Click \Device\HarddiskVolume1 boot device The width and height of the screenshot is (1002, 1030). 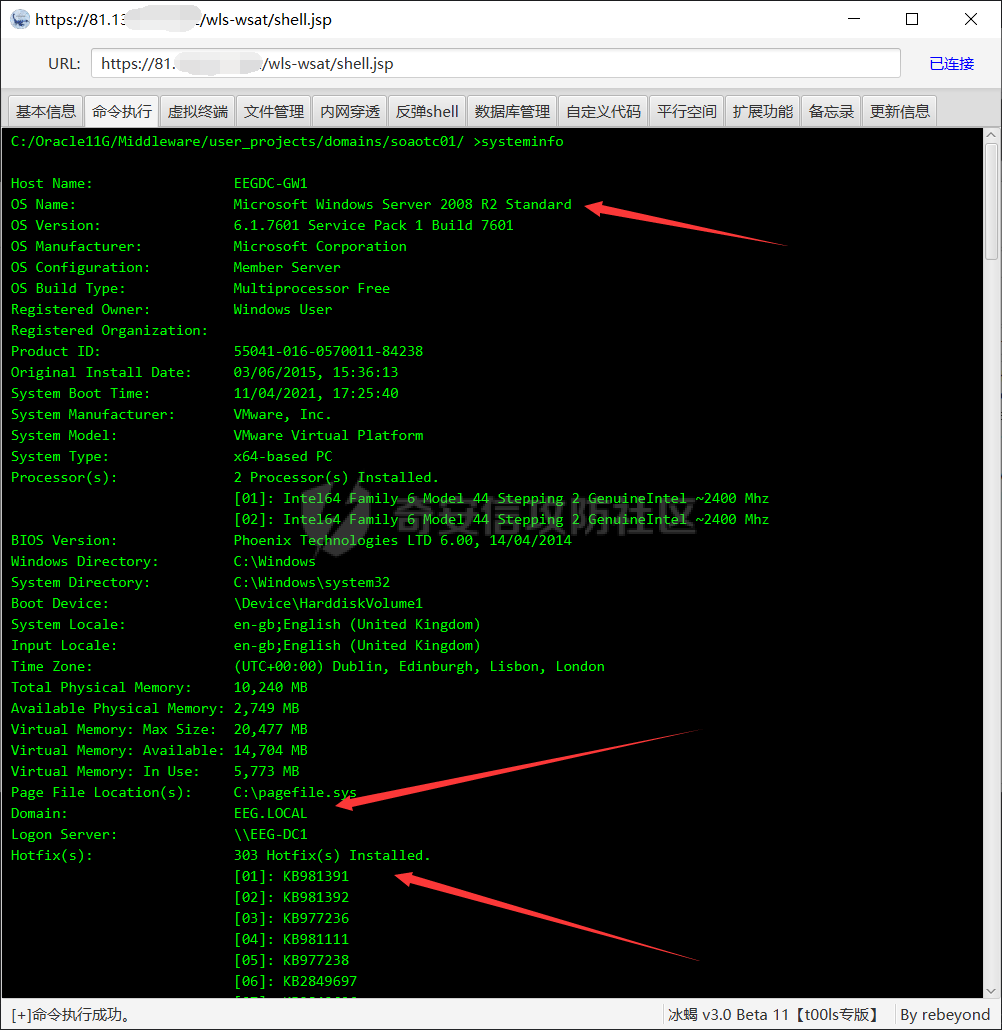pyautogui.click(x=329, y=604)
